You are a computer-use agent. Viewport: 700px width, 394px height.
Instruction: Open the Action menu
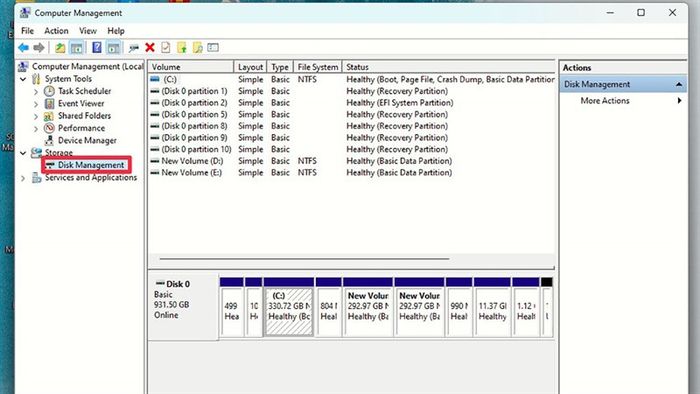click(x=56, y=31)
